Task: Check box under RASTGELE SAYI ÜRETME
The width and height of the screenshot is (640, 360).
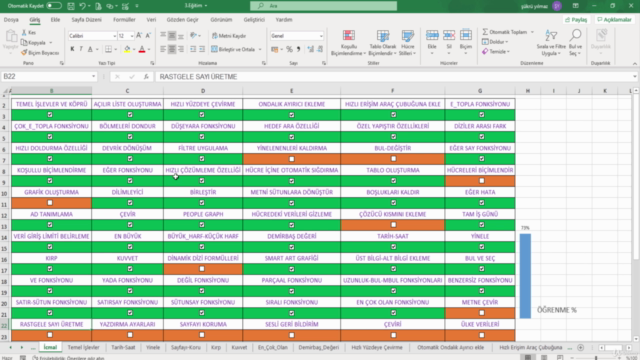Action: coord(50,335)
